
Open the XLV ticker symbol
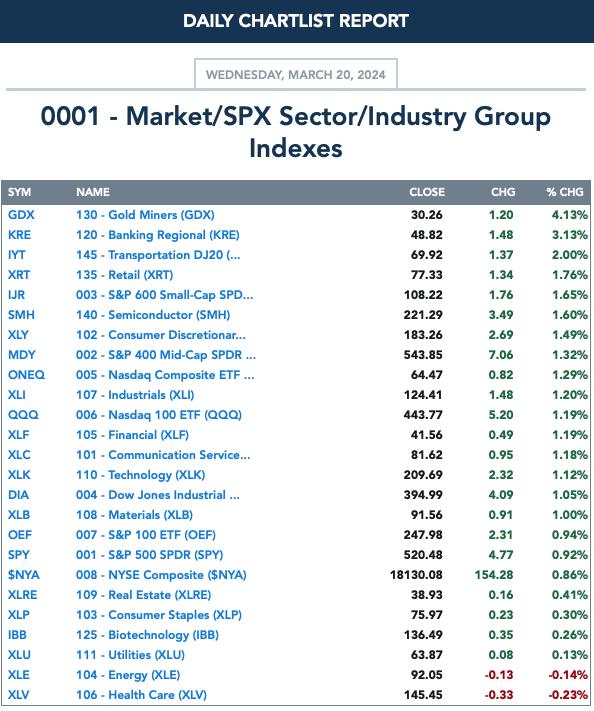18,695
